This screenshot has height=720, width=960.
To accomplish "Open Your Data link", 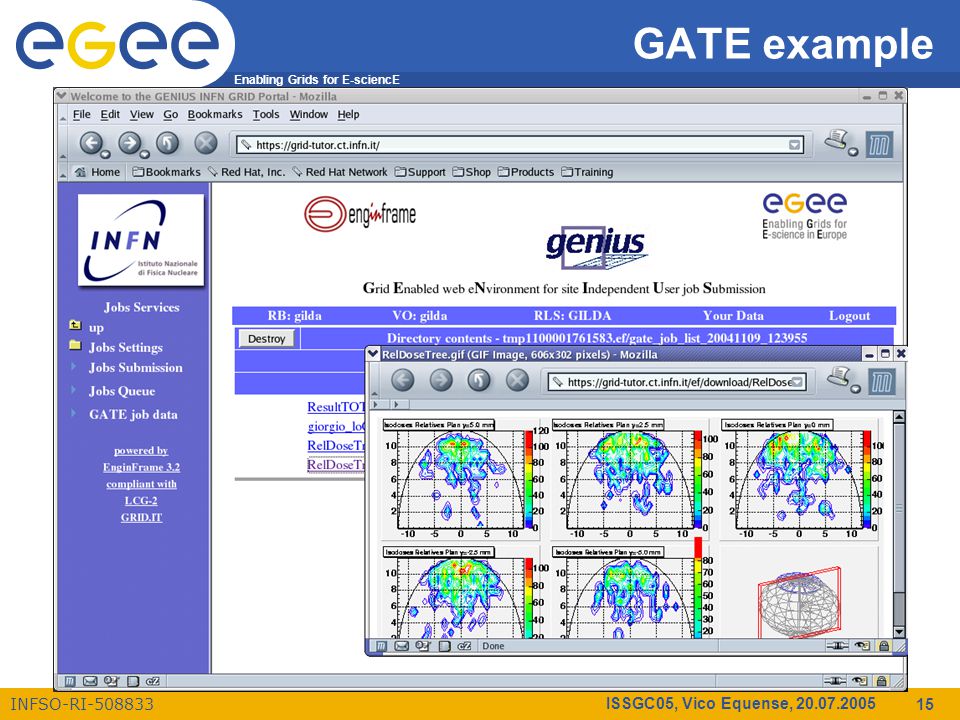I will [x=733, y=316].
